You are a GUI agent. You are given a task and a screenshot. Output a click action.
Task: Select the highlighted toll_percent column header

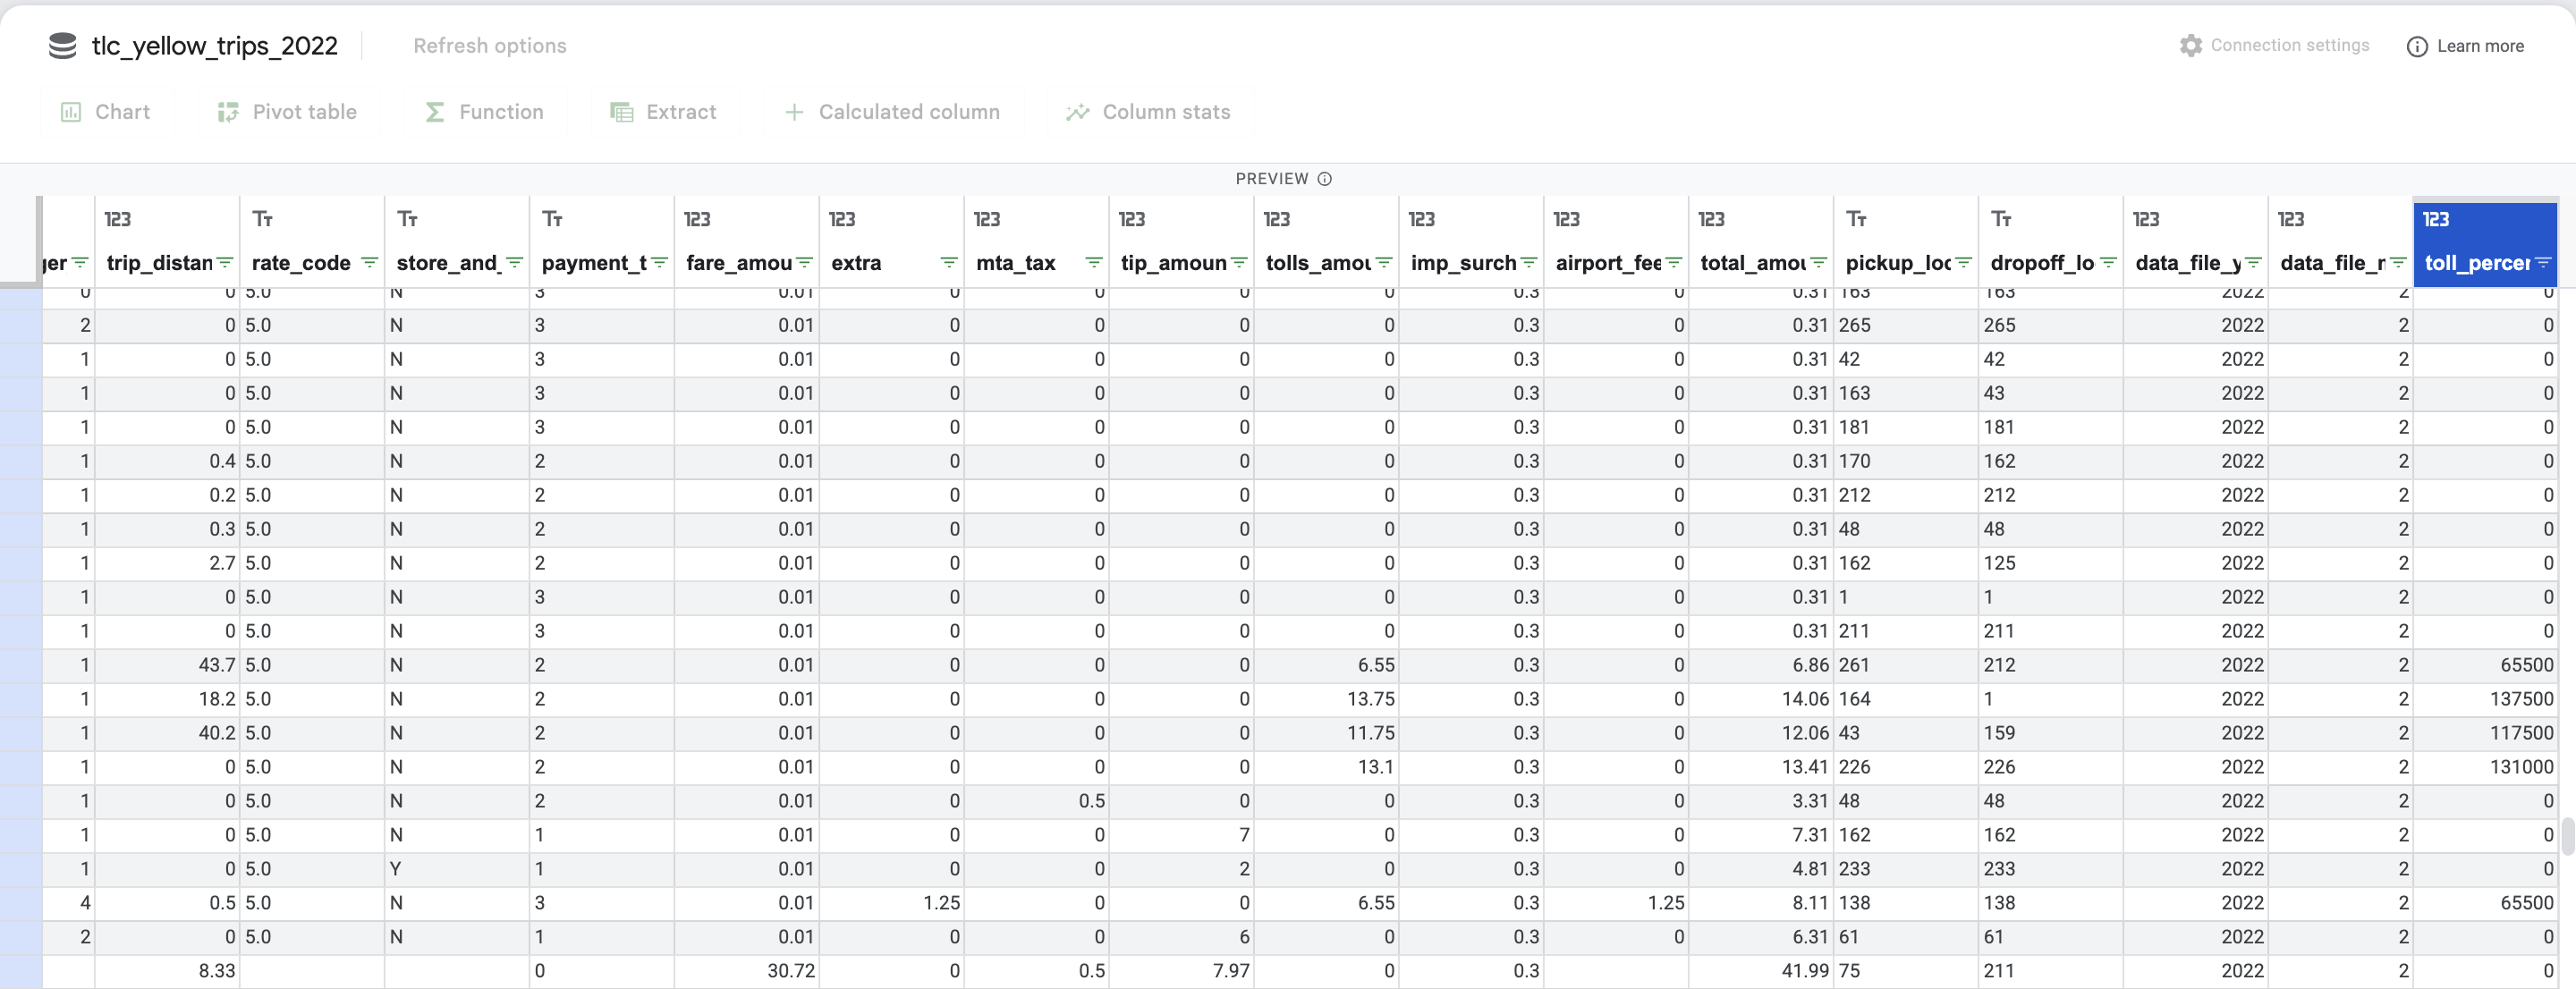tap(2476, 263)
